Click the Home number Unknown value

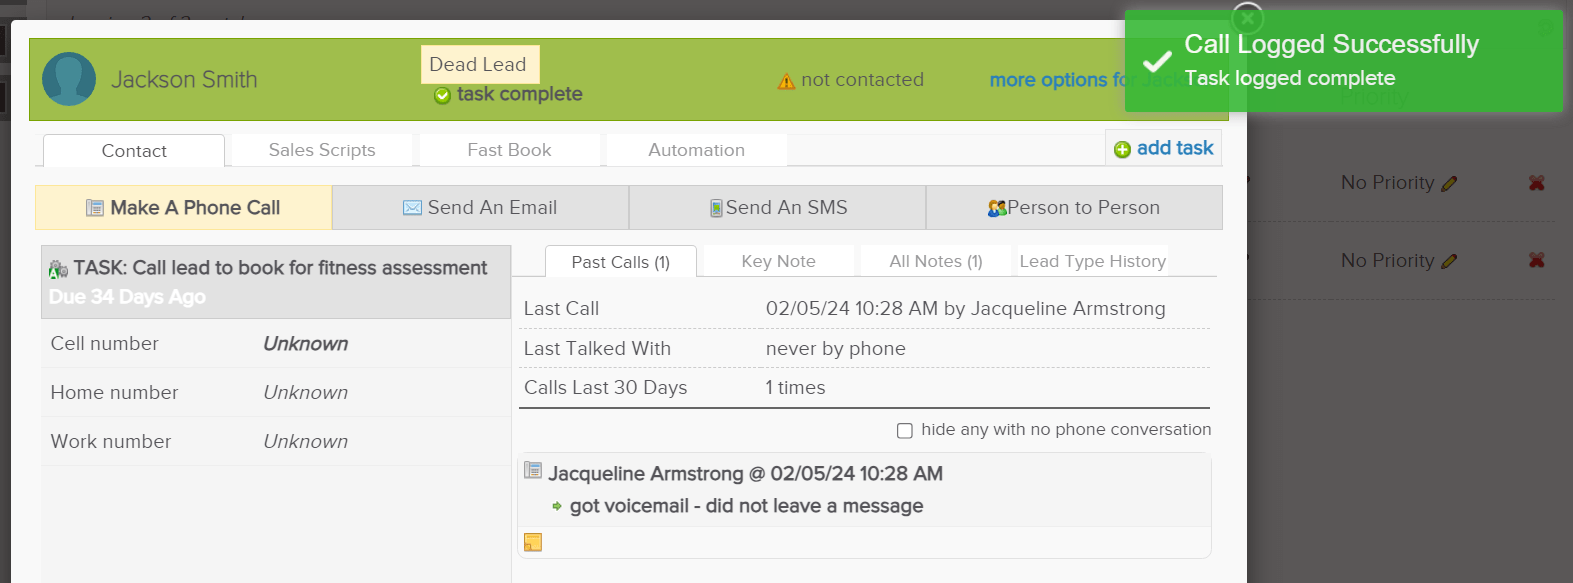[306, 393]
